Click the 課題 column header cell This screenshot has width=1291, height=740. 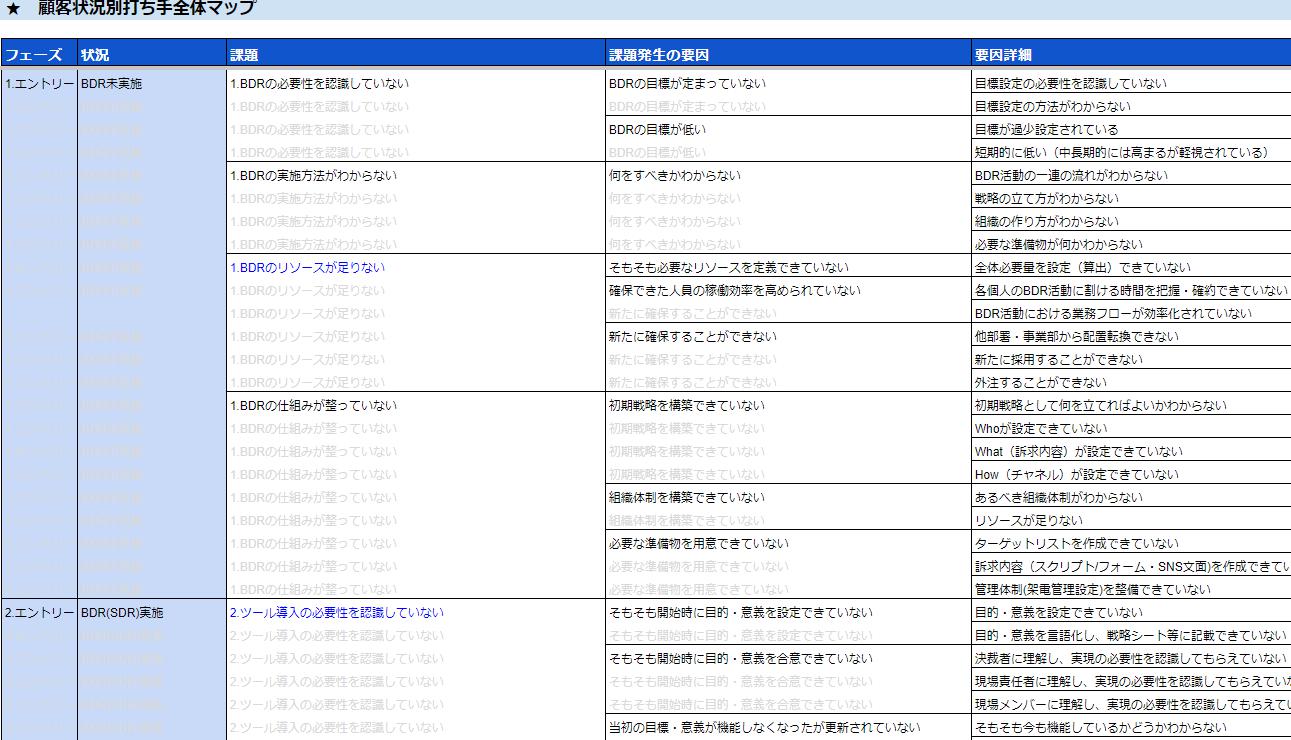click(x=416, y=55)
